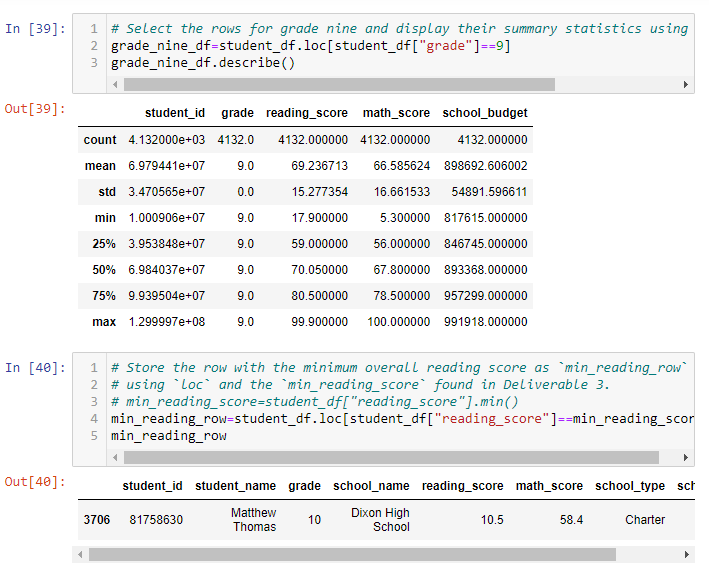
Task: Click 75% school budget value 957299.000000
Action: pos(486,296)
